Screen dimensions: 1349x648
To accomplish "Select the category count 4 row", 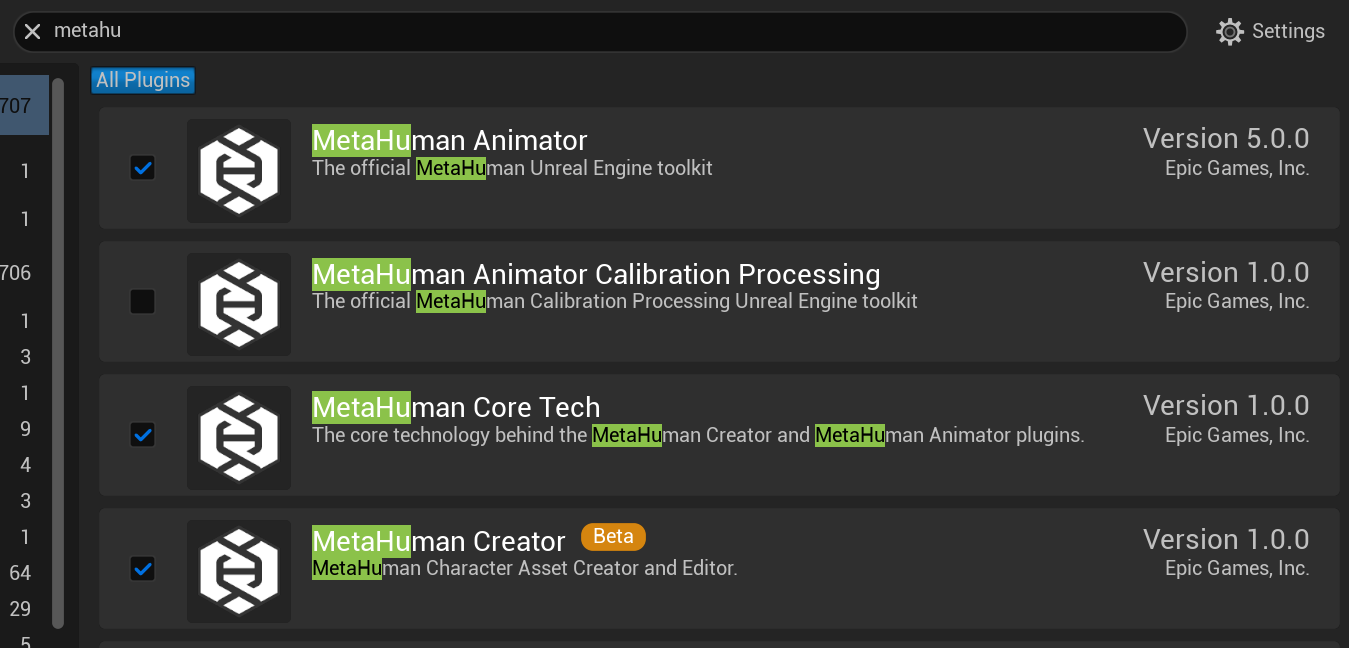I will (x=24, y=465).
